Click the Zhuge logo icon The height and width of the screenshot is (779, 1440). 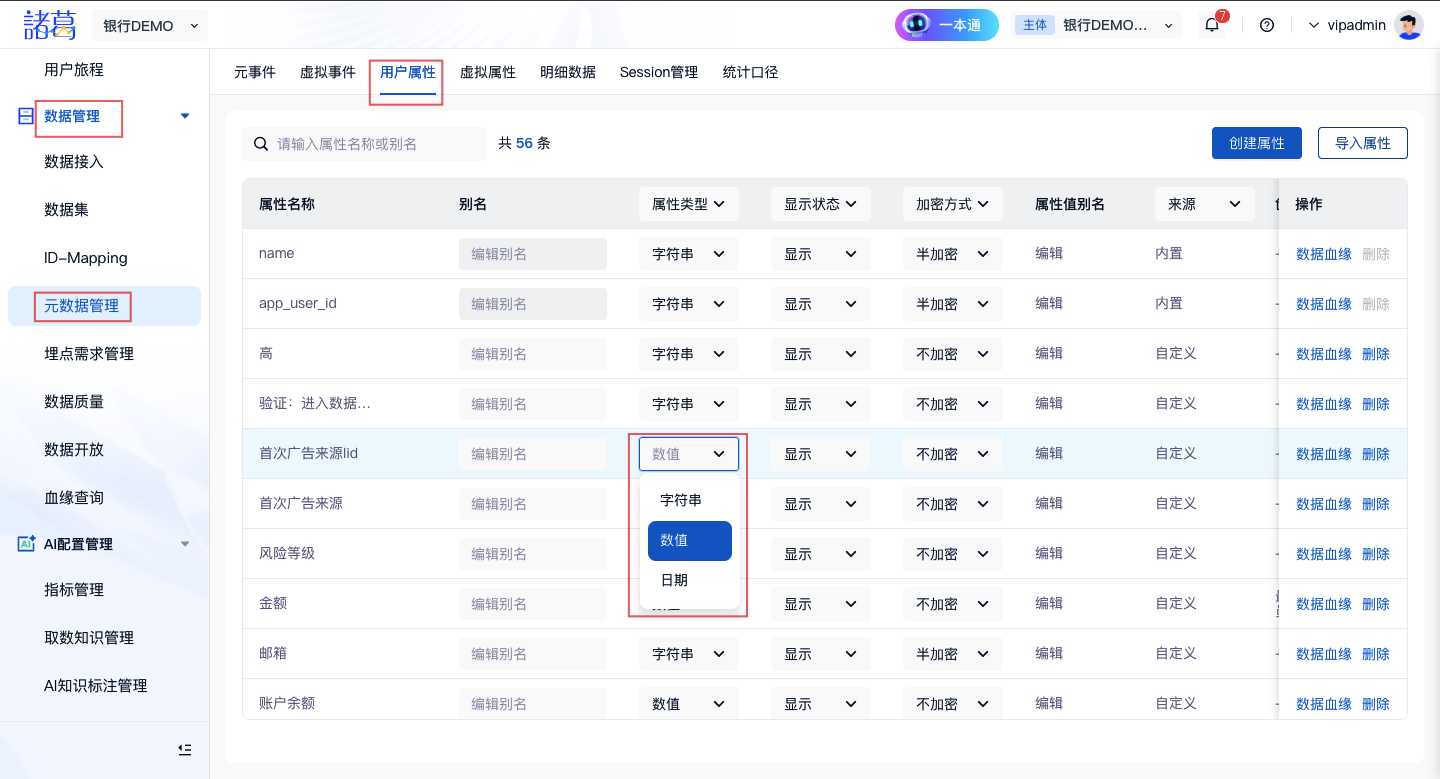click(49, 25)
